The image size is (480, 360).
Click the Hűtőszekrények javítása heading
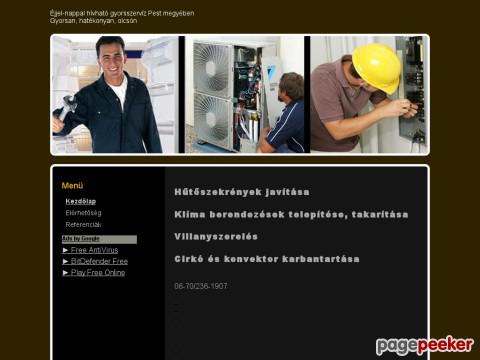[242, 192]
